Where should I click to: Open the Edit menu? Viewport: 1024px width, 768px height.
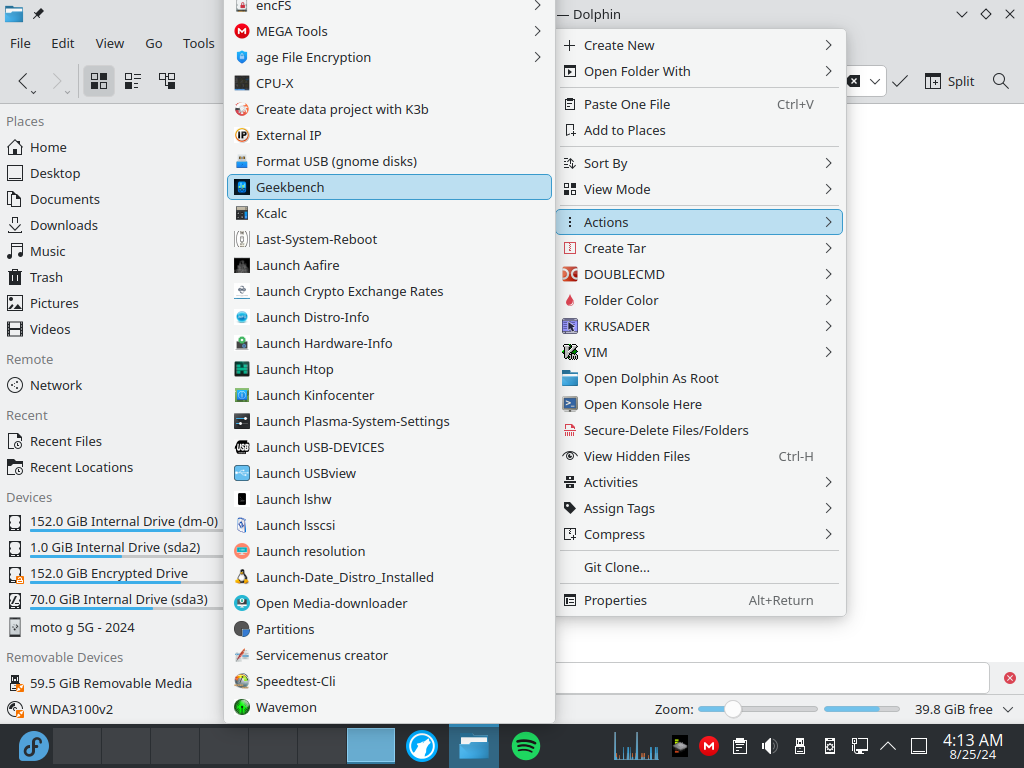[63, 43]
